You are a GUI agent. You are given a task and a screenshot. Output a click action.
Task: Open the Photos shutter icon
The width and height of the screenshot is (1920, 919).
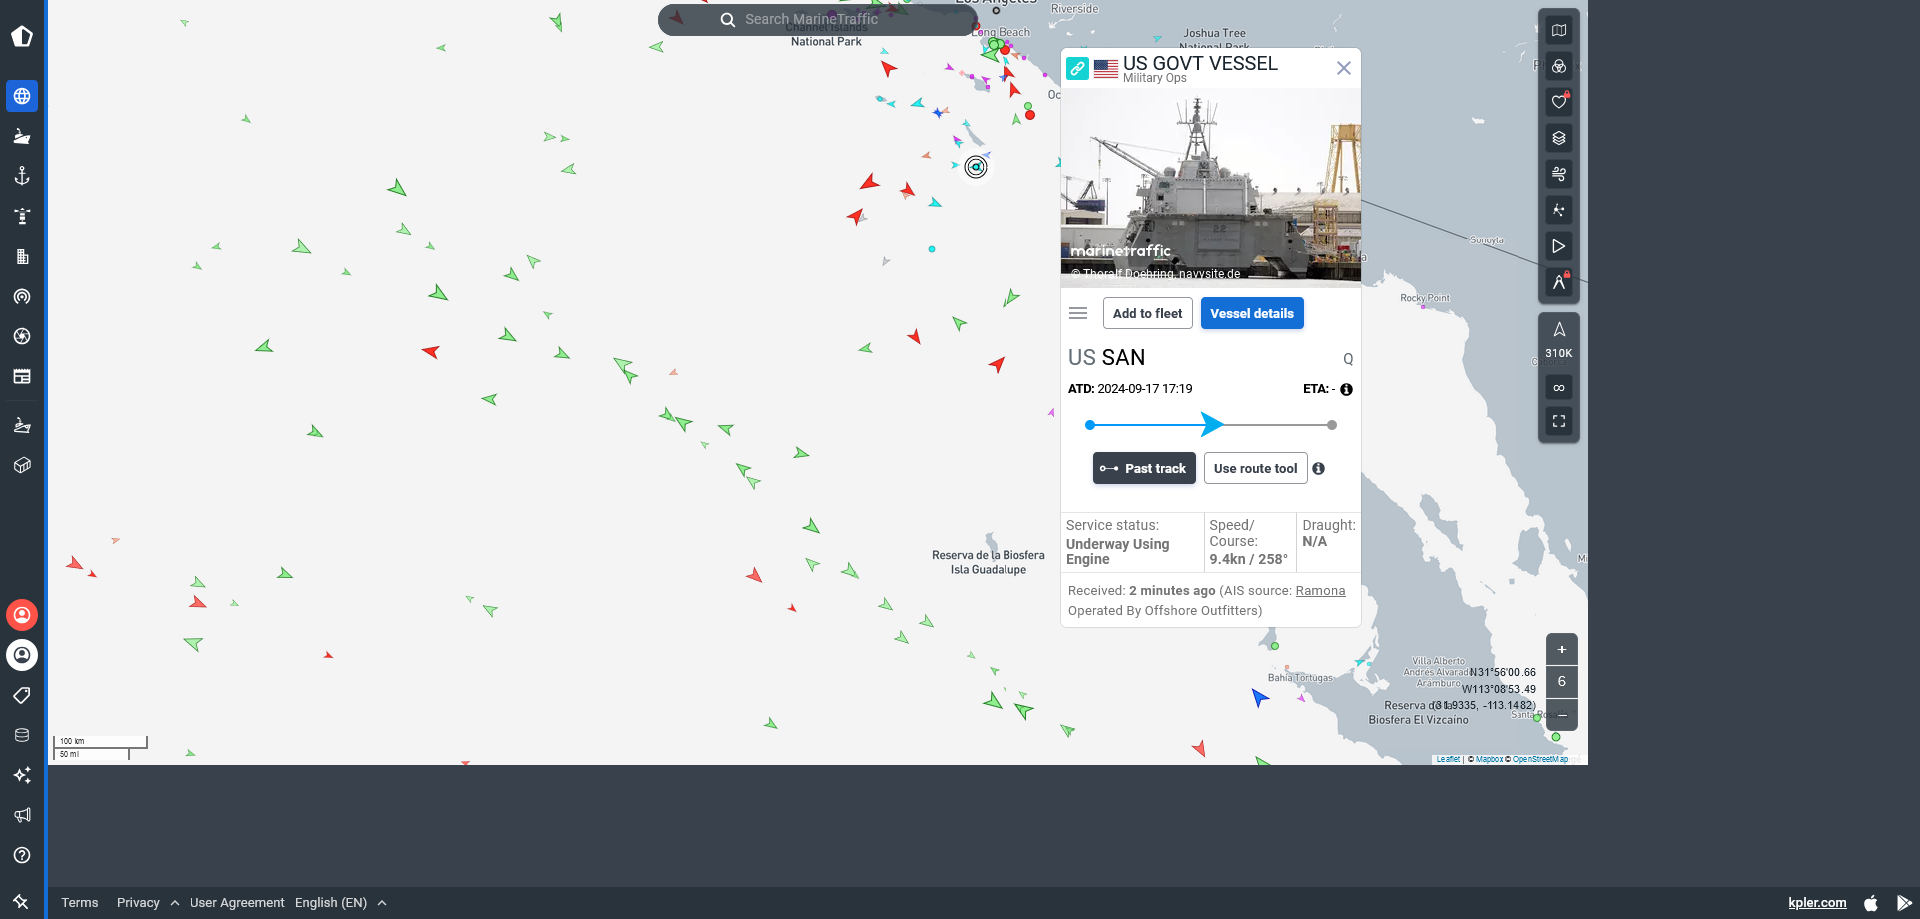22,336
